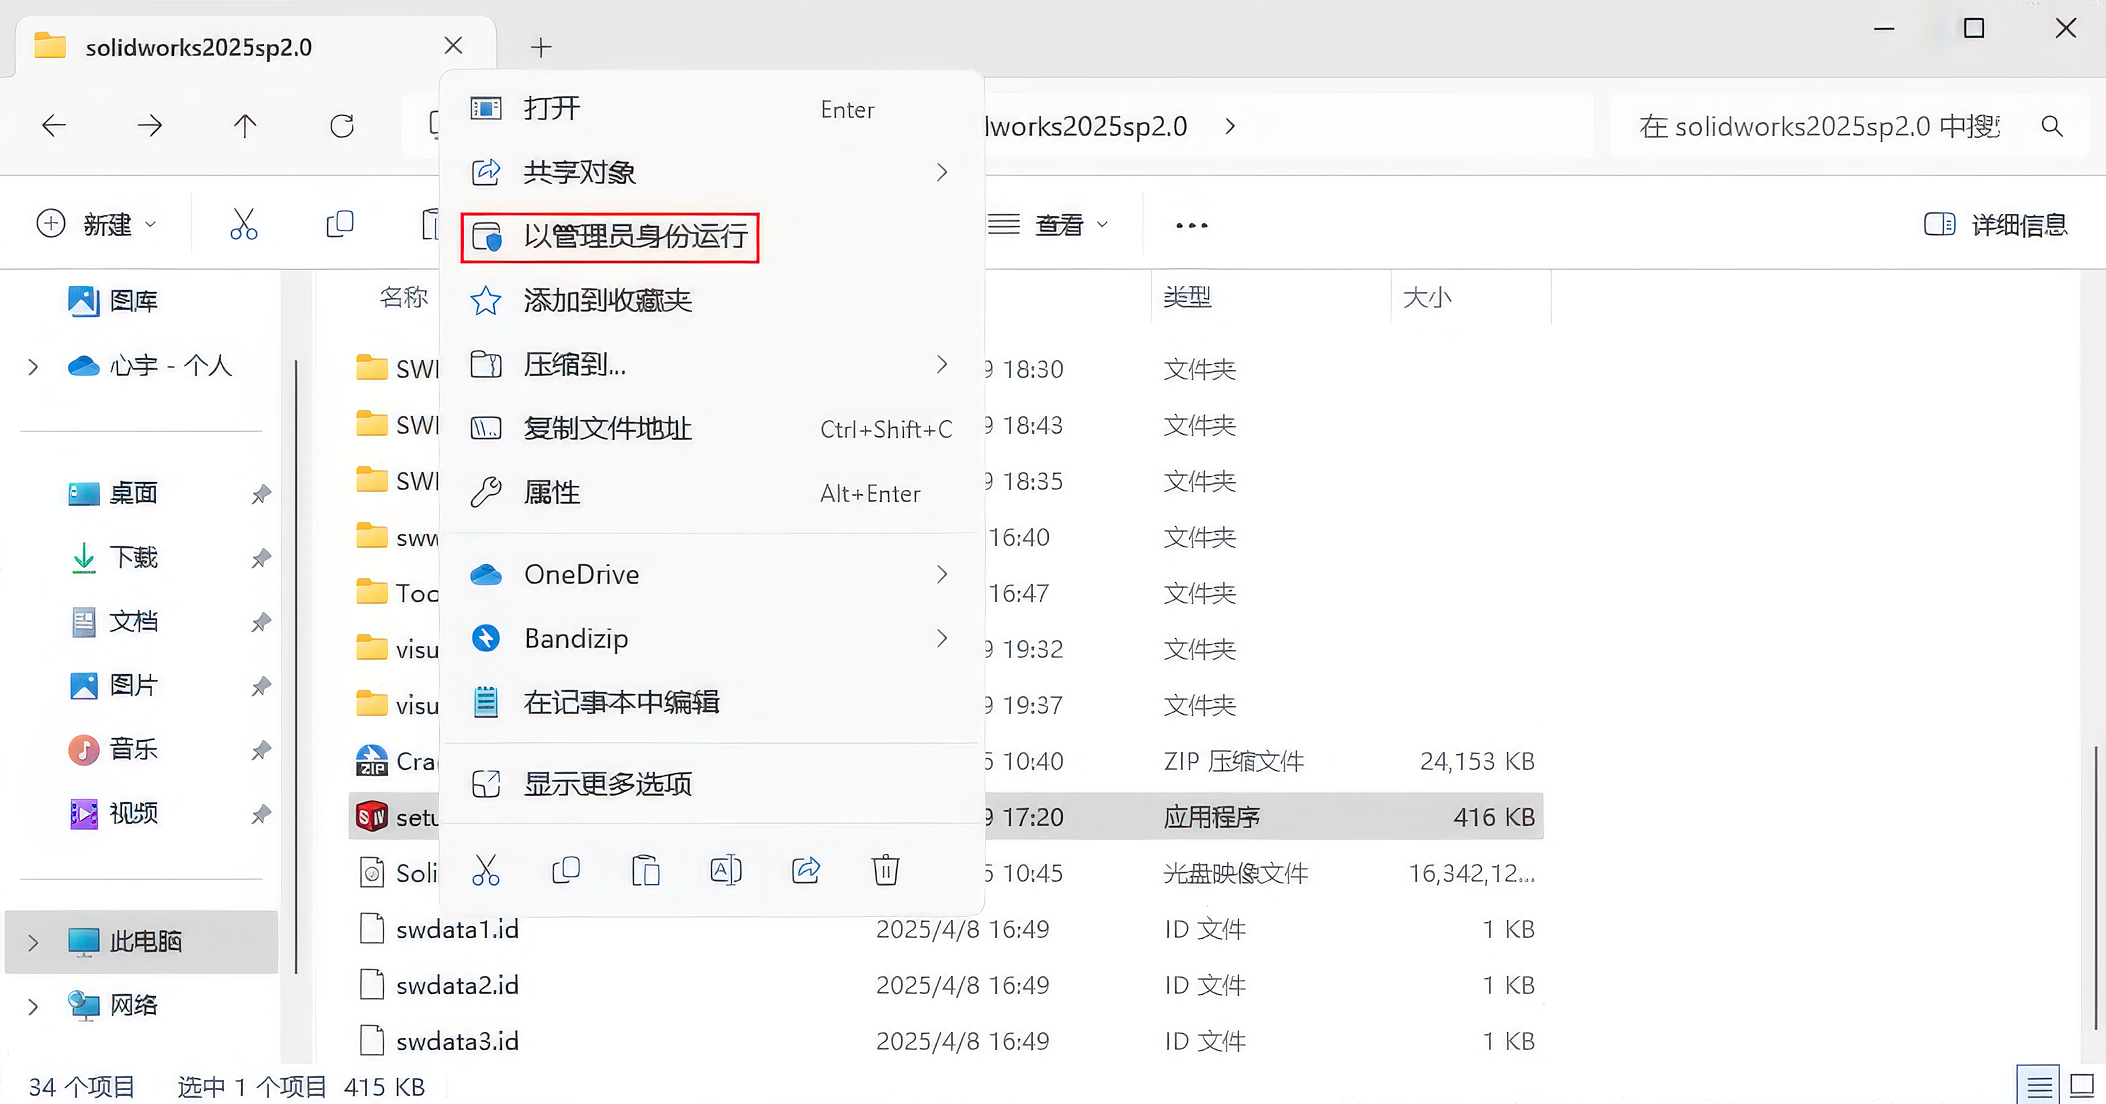This screenshot has width=2106, height=1104.
Task: Open 下载 in the sidebar
Action: (112, 557)
